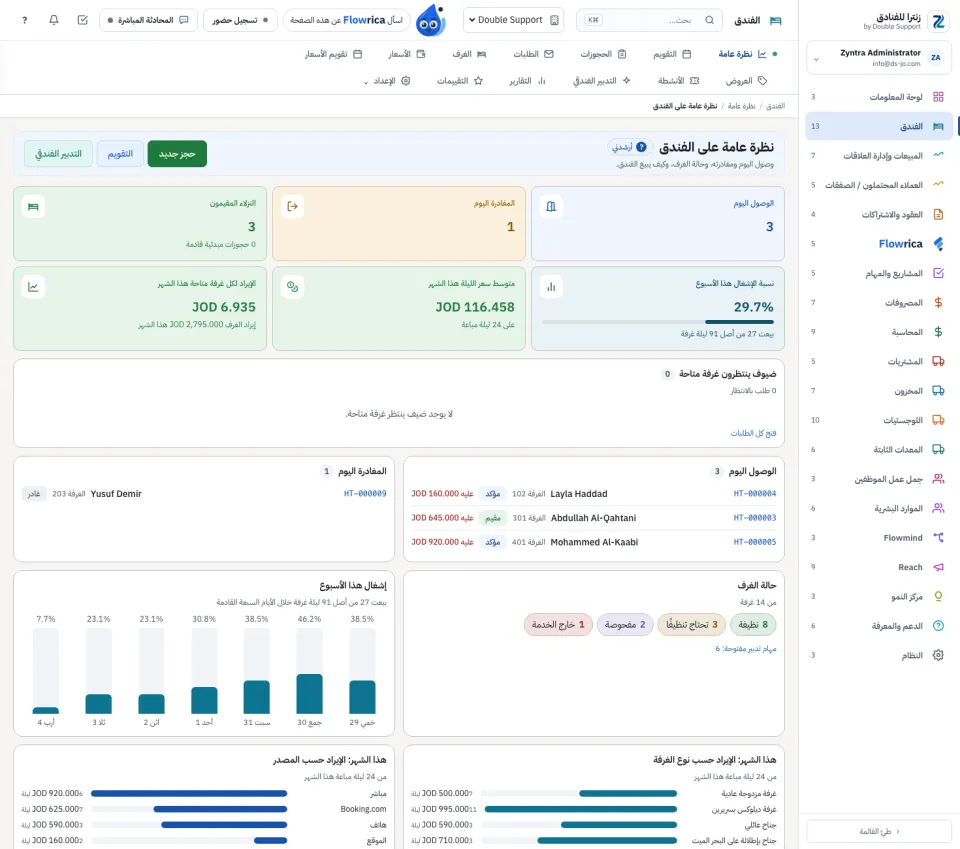This screenshot has height=849, width=960.
Task: Click the dashboard grid icon for لوحة المعلومات
Action: [x=938, y=97]
